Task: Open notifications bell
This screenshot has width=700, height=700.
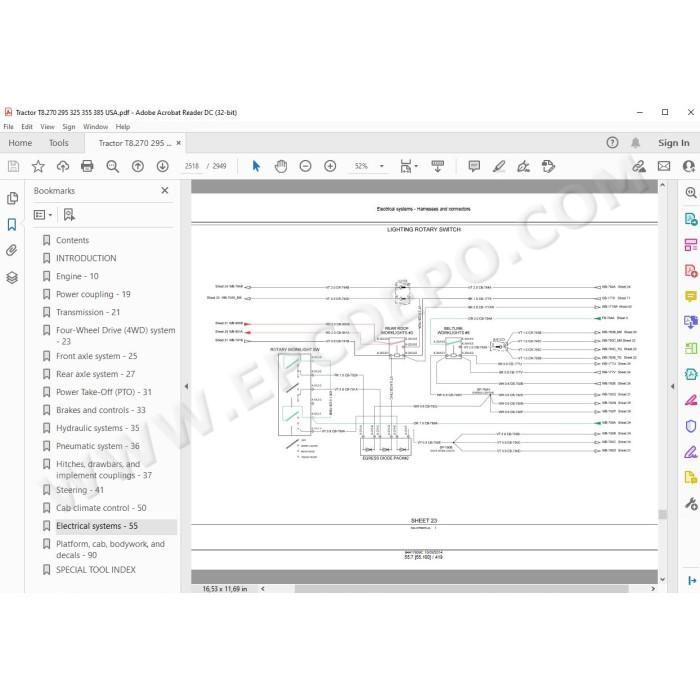Action: (636, 143)
